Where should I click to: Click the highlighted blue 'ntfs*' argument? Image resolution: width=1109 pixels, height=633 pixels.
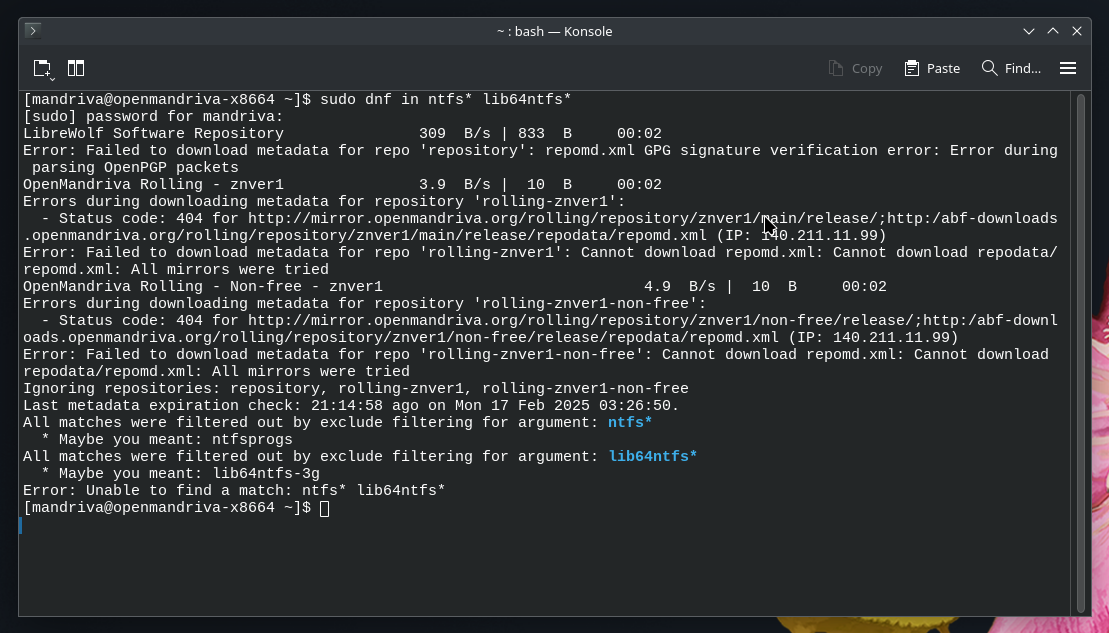point(630,423)
